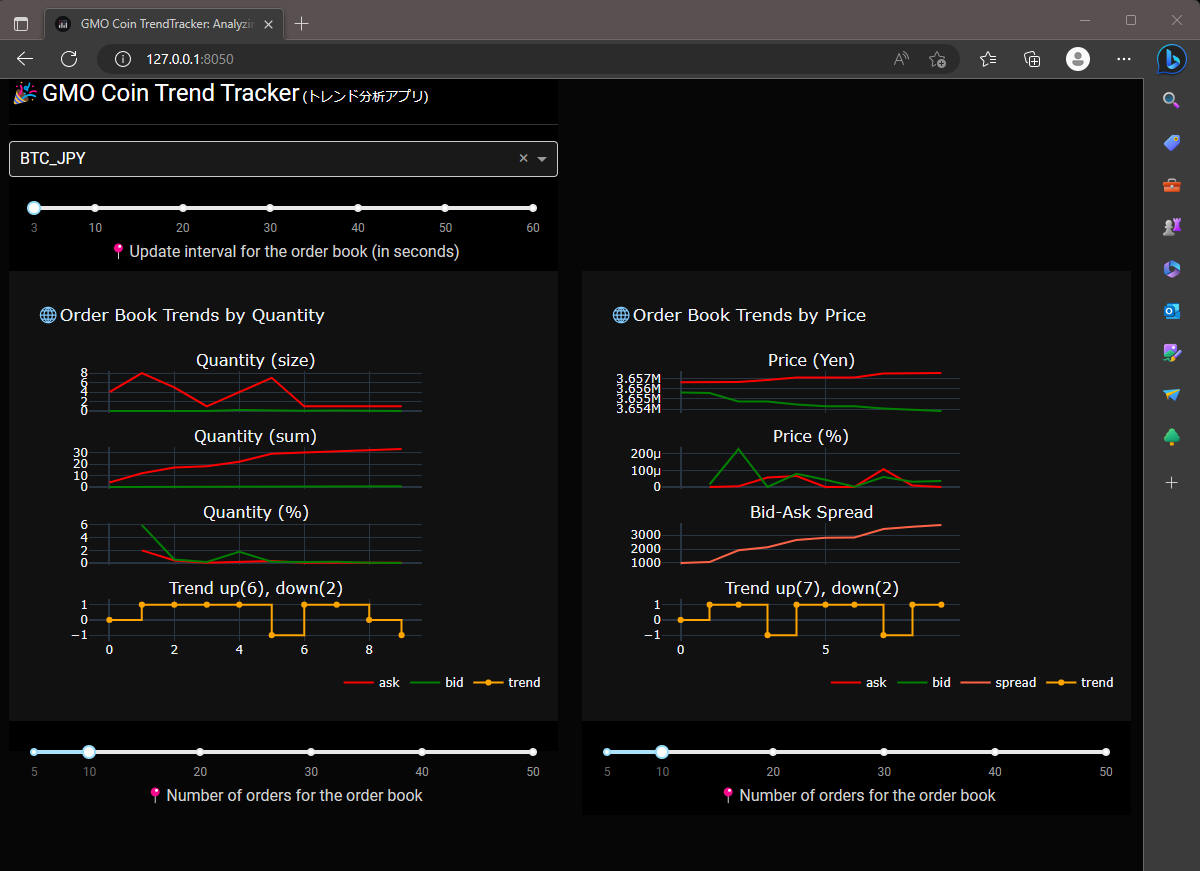Select the GMO Coin TrendTracker tab
The image size is (1200, 871).
pyautogui.click(x=165, y=23)
